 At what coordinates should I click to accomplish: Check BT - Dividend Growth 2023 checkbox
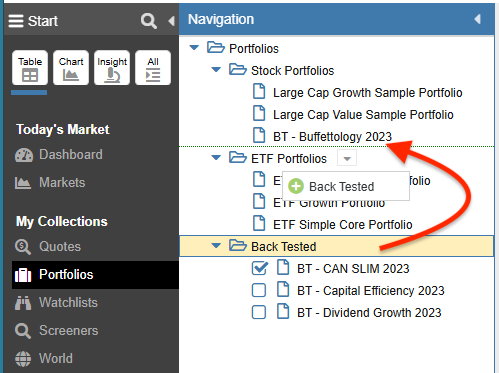pyautogui.click(x=259, y=312)
